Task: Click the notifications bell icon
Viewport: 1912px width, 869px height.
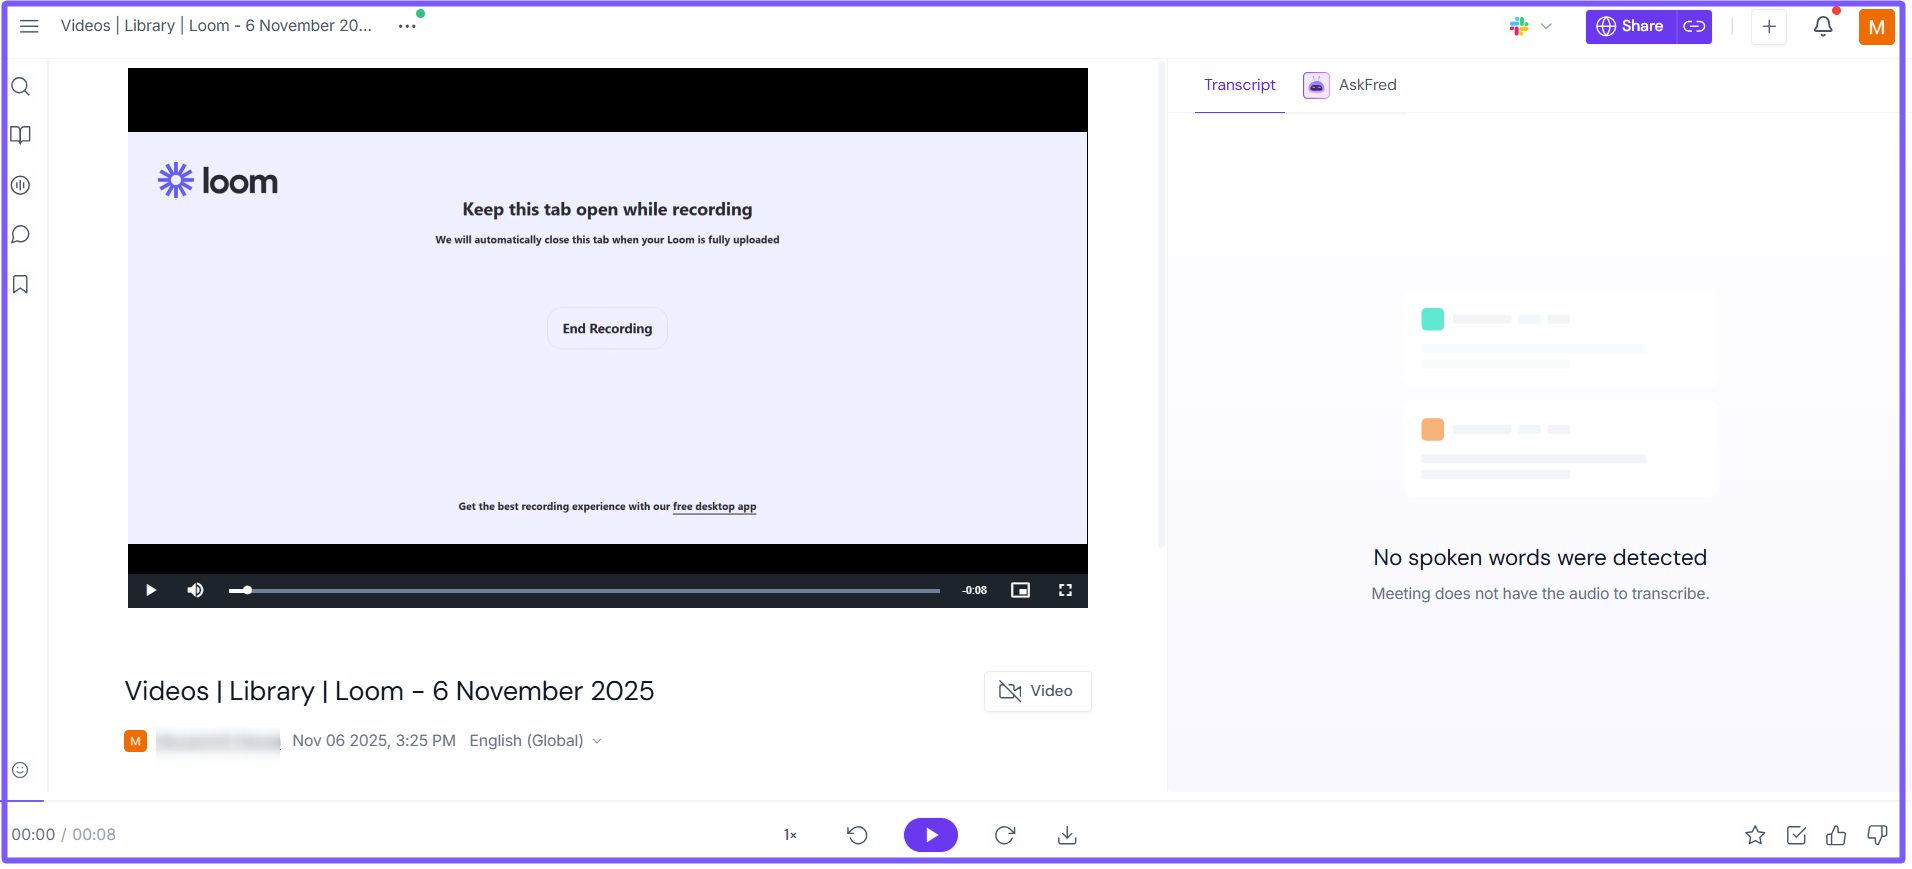Action: (1823, 27)
